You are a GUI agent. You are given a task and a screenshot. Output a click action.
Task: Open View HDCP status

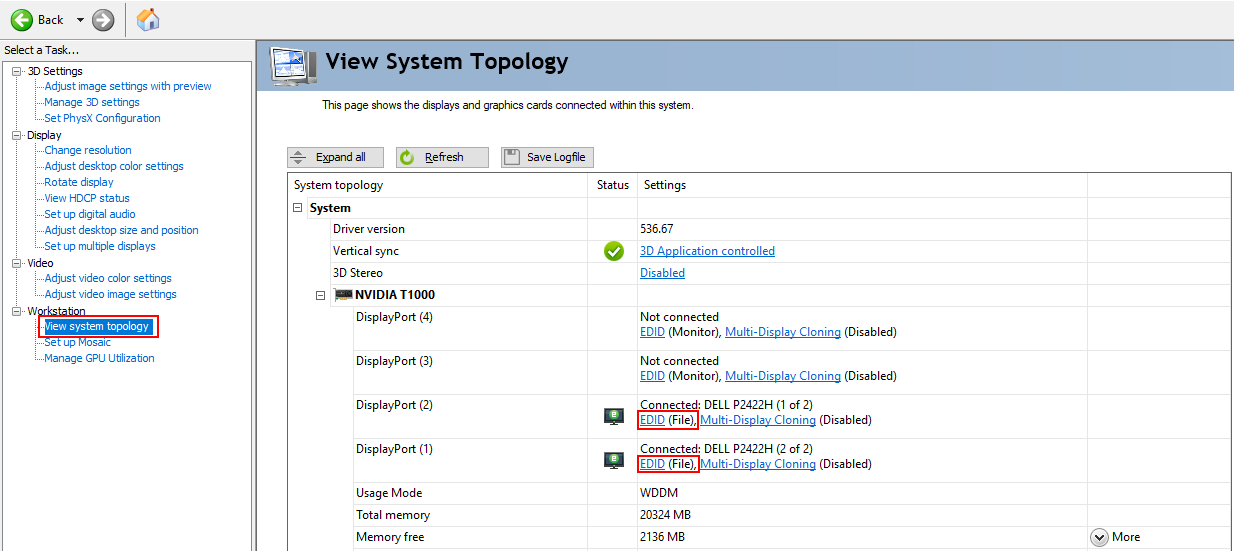[x=87, y=198]
